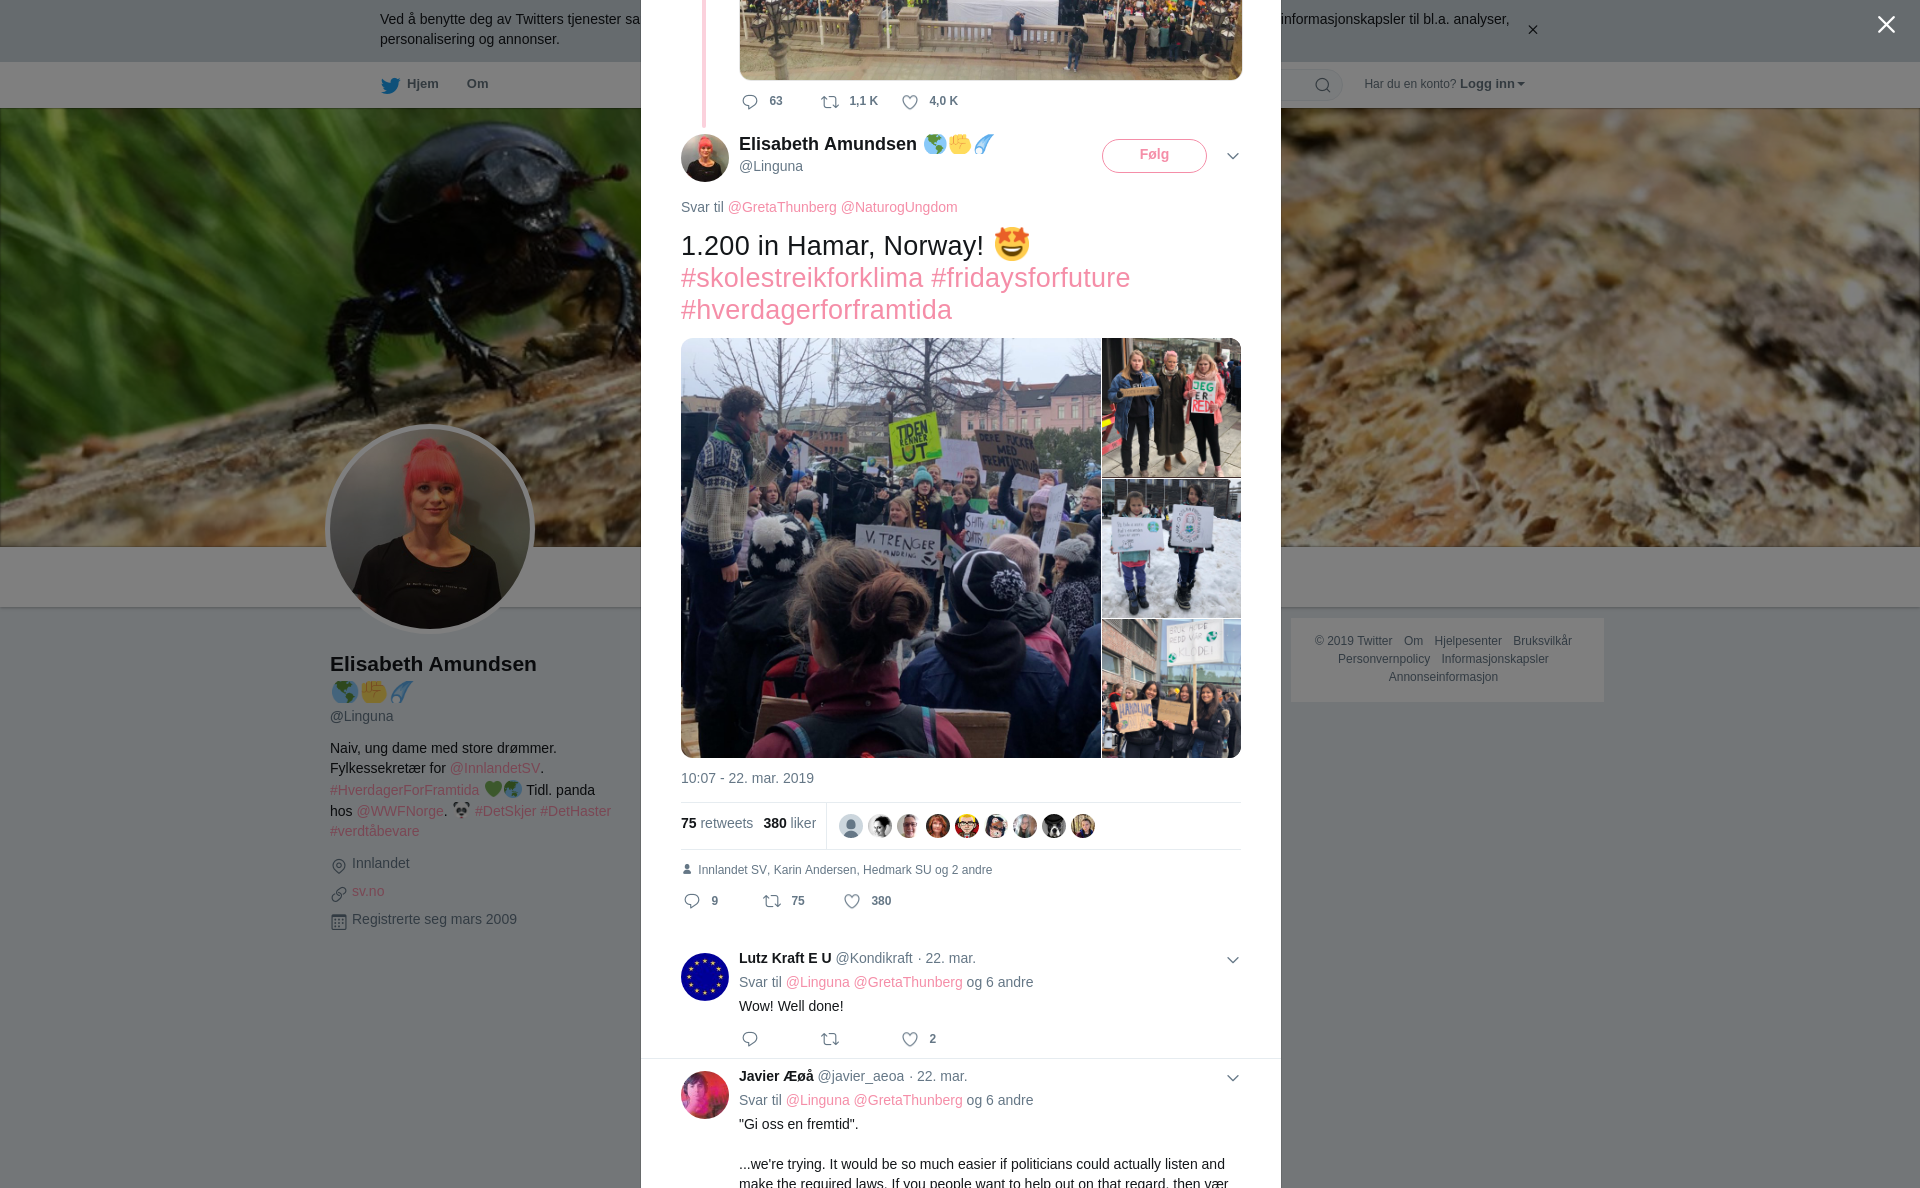Open options chevron next to Følg button

pyautogui.click(x=1232, y=156)
